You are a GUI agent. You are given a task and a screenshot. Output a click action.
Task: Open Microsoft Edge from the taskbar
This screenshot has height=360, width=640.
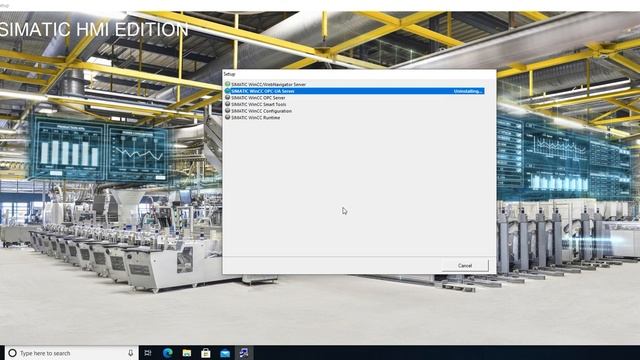[167, 353]
